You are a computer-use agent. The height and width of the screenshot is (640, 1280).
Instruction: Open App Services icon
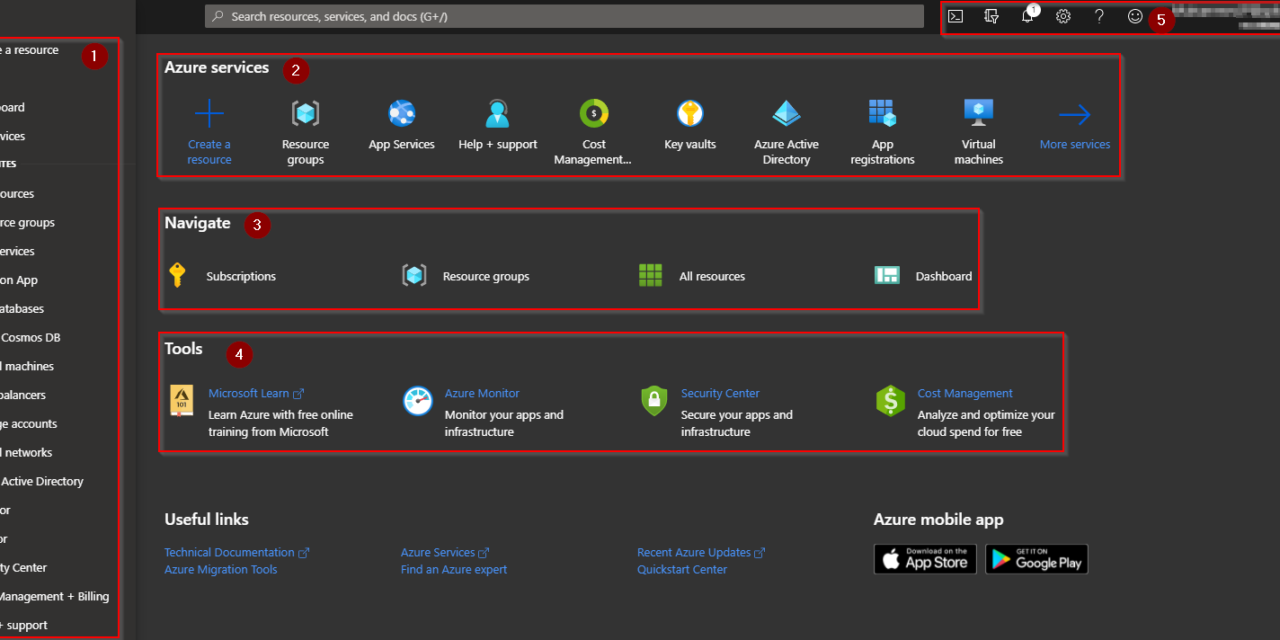[x=401, y=114]
